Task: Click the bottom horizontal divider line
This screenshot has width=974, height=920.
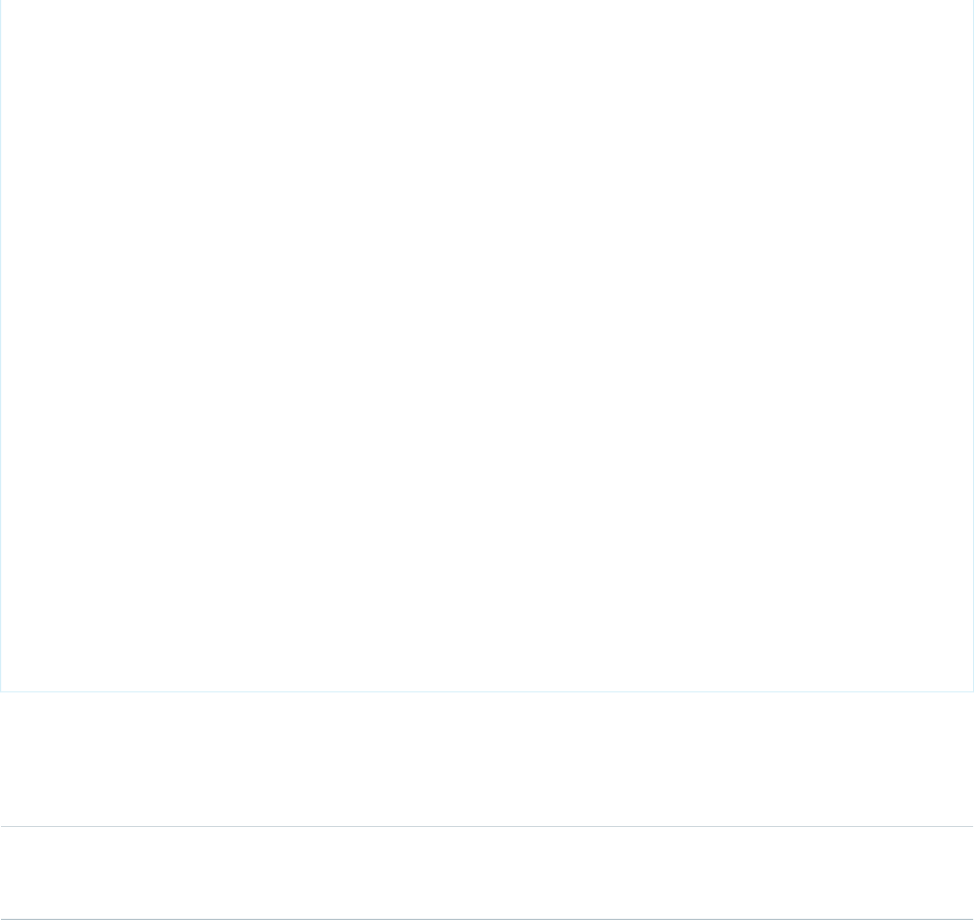Action: [487, 918]
